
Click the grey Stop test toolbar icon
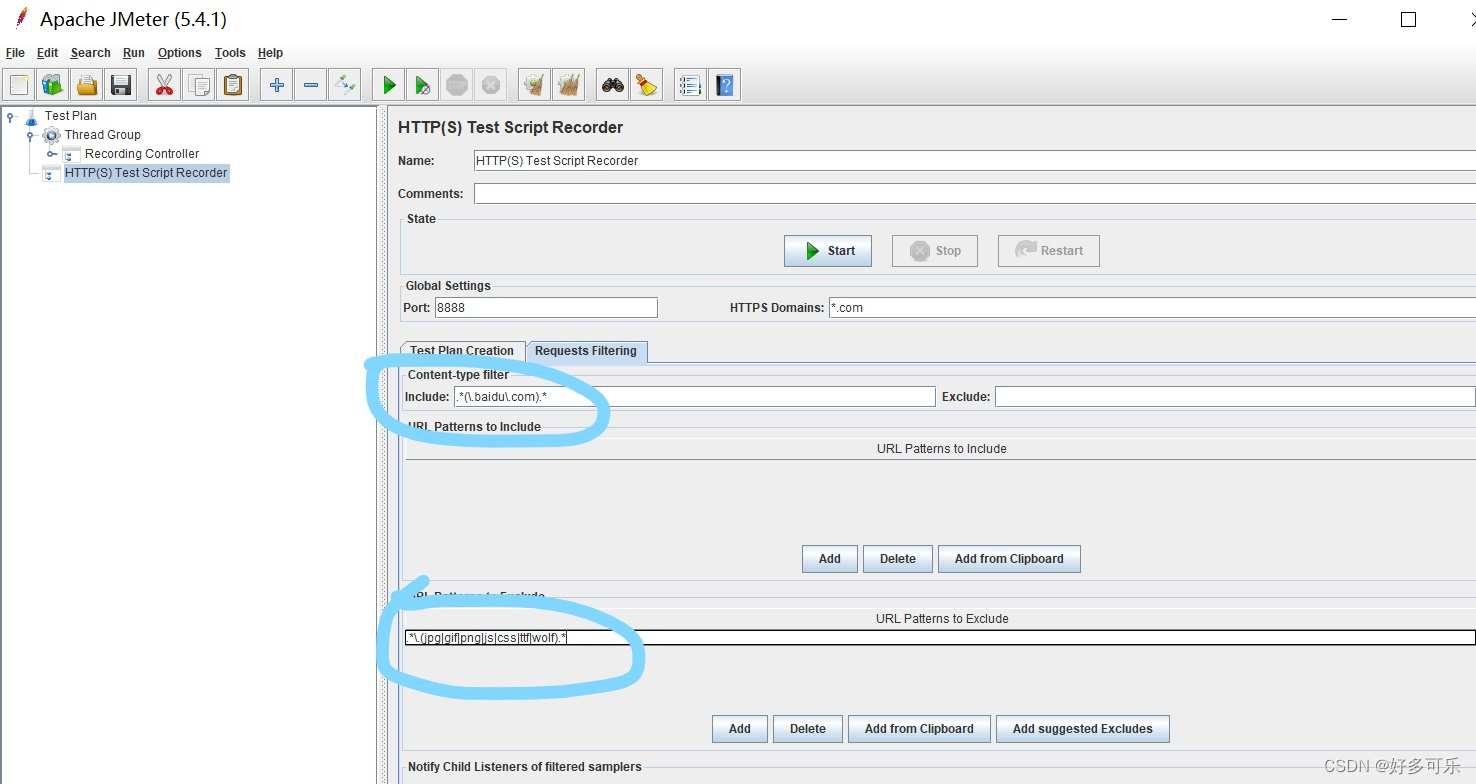(457, 85)
